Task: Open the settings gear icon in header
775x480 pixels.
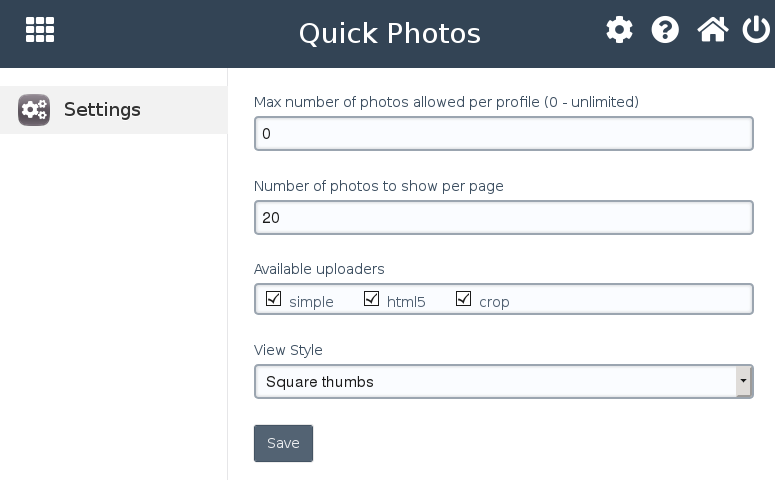Action: (619, 30)
